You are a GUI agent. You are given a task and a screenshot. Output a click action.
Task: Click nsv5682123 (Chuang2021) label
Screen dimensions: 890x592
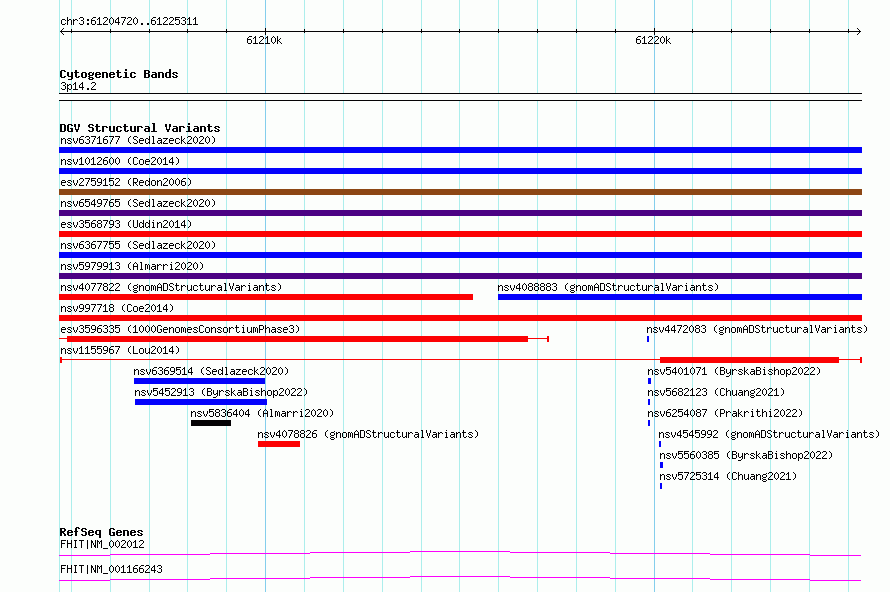(716, 392)
